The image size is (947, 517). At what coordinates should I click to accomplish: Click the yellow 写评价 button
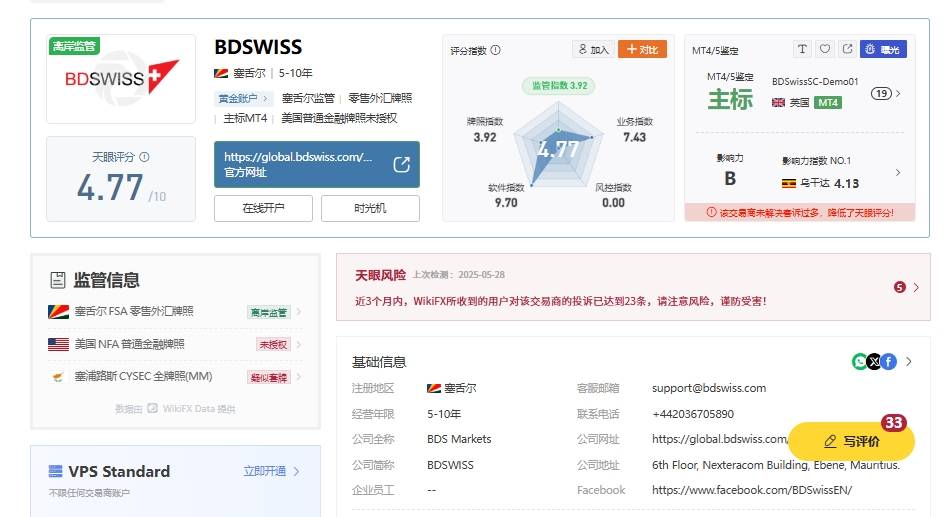[852, 442]
